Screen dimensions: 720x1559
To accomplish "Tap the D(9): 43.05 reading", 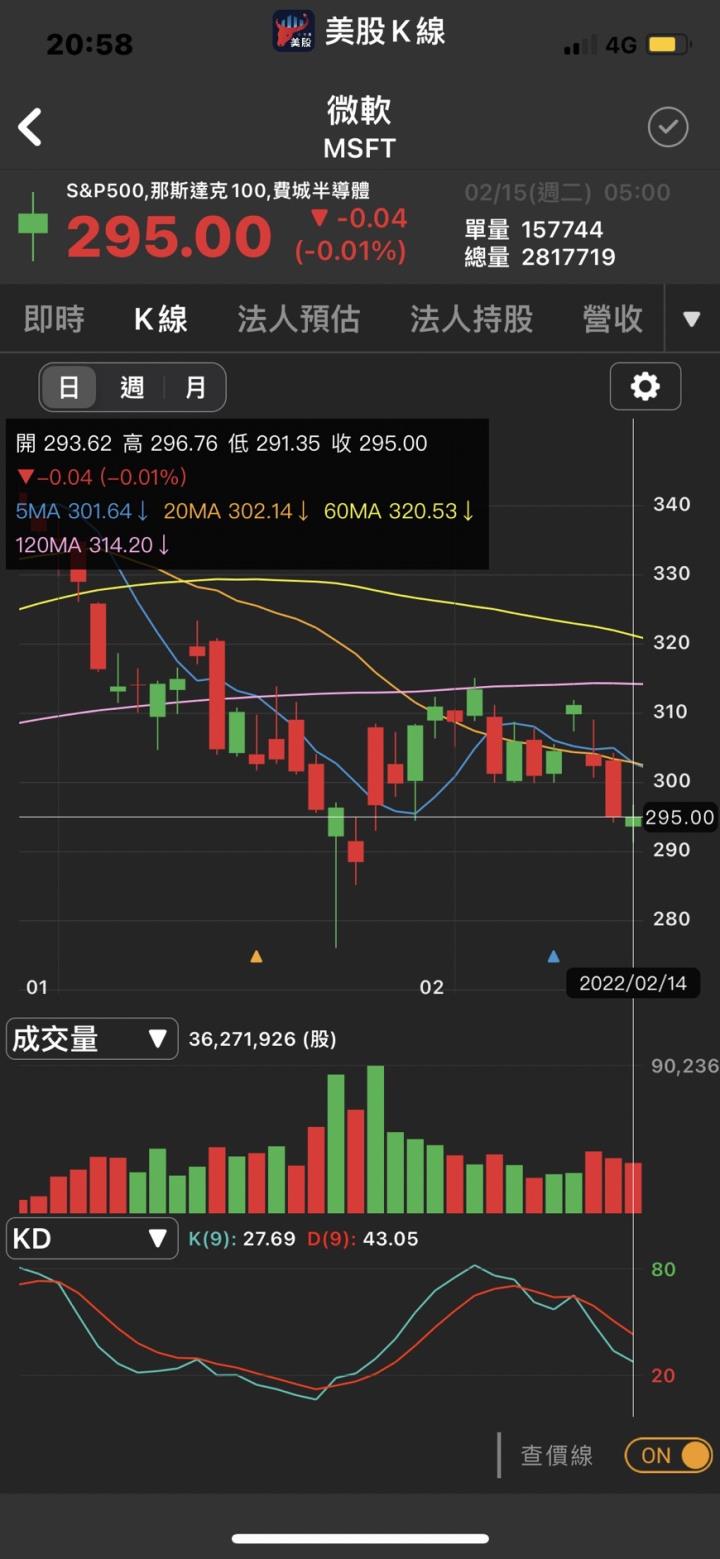I will 362,1239.
